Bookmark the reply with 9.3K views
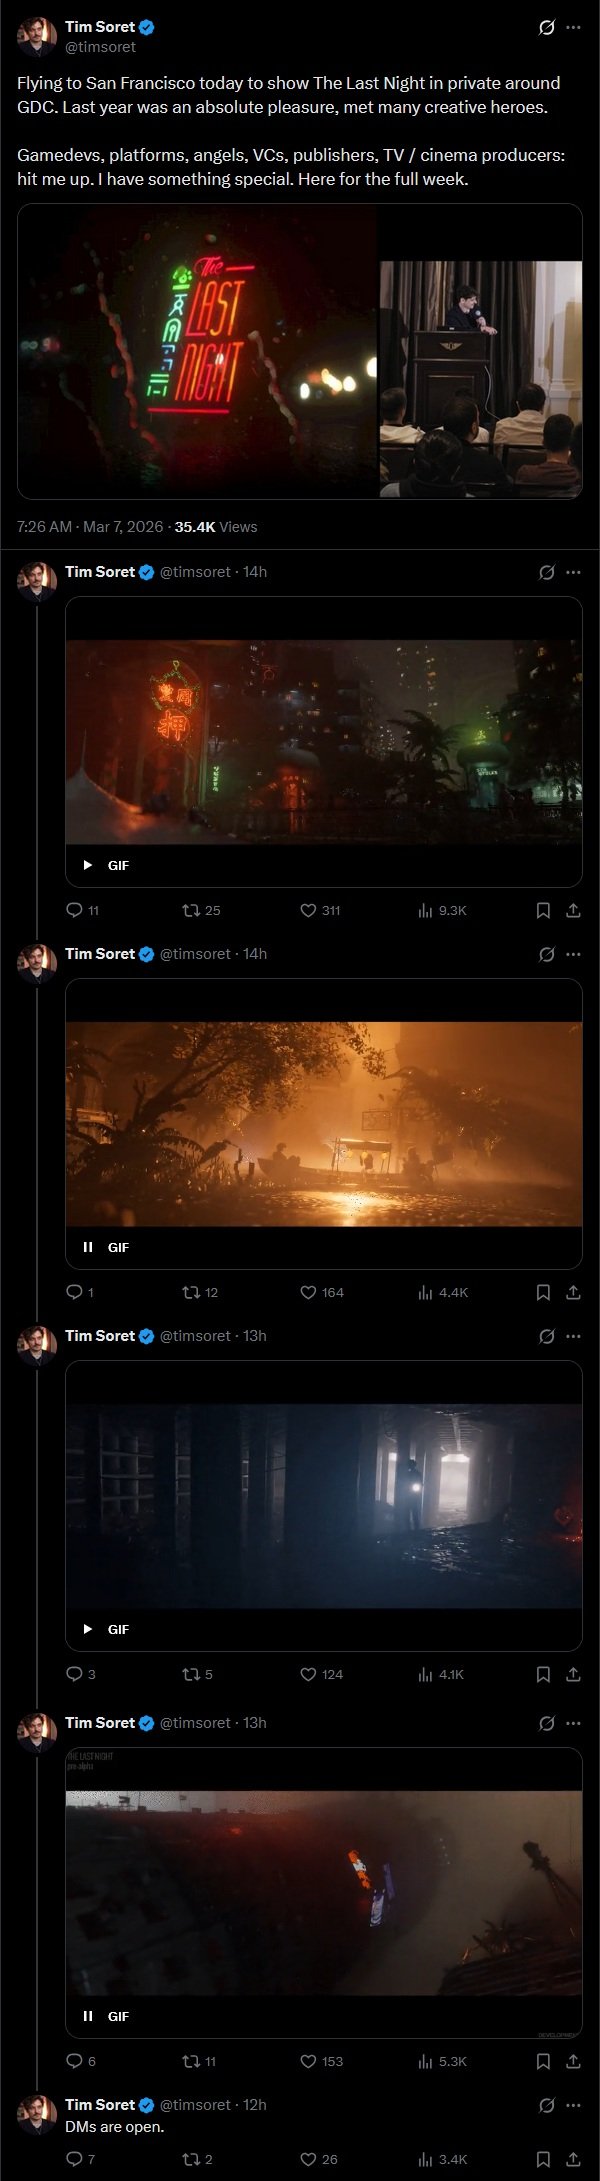The width and height of the screenshot is (600, 2181). [543, 910]
